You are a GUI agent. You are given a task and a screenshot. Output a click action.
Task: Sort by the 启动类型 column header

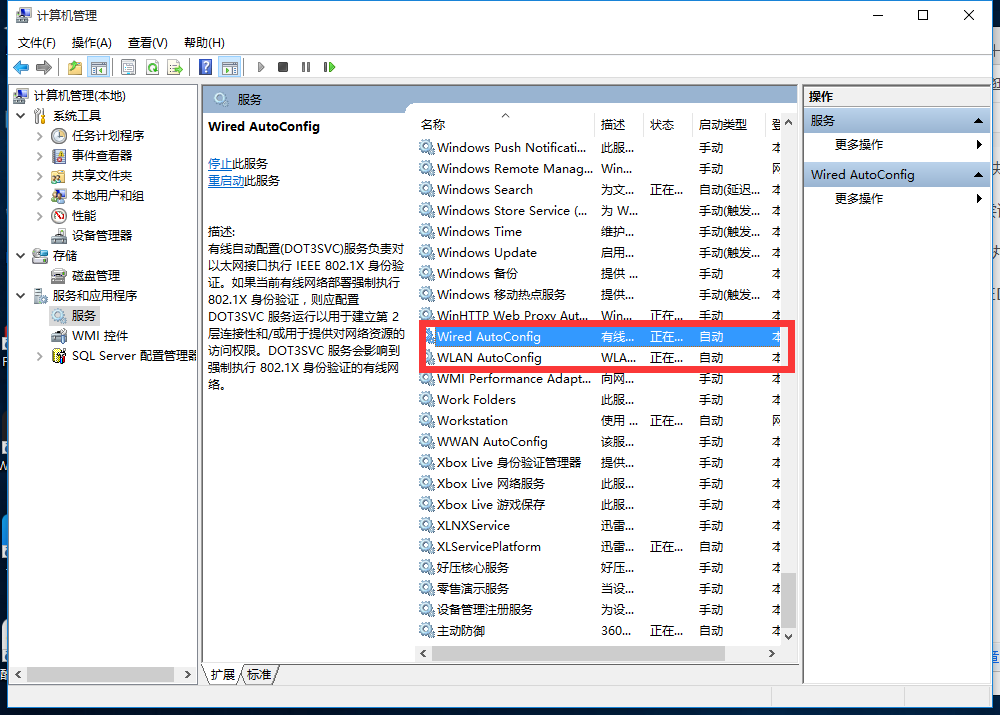coord(728,124)
